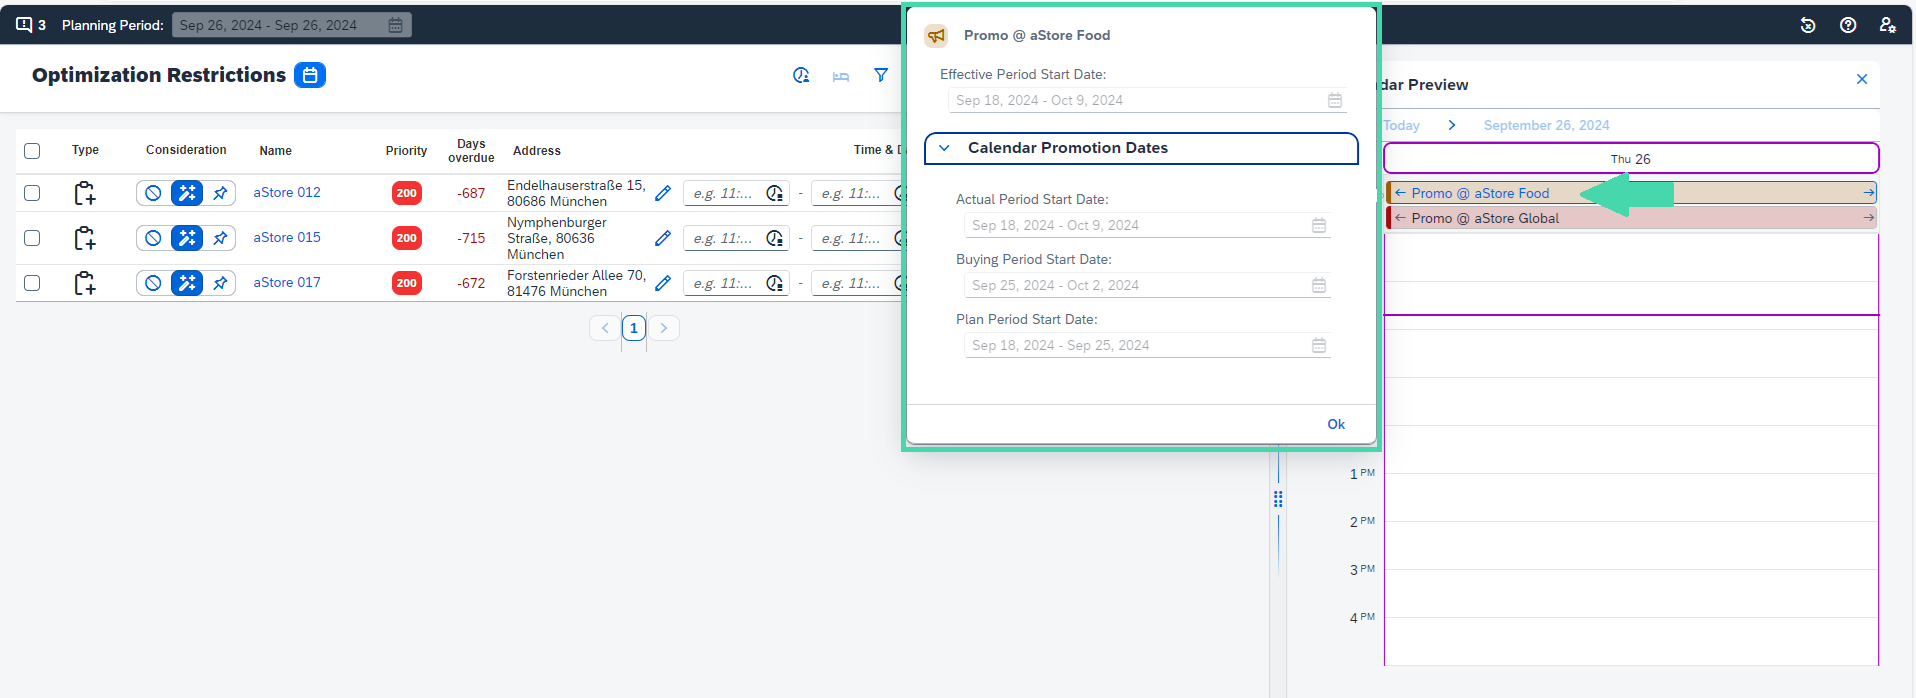Image resolution: width=1916 pixels, height=698 pixels.
Task: Click the type clipboard icon for aStore 017
Action: (85, 283)
